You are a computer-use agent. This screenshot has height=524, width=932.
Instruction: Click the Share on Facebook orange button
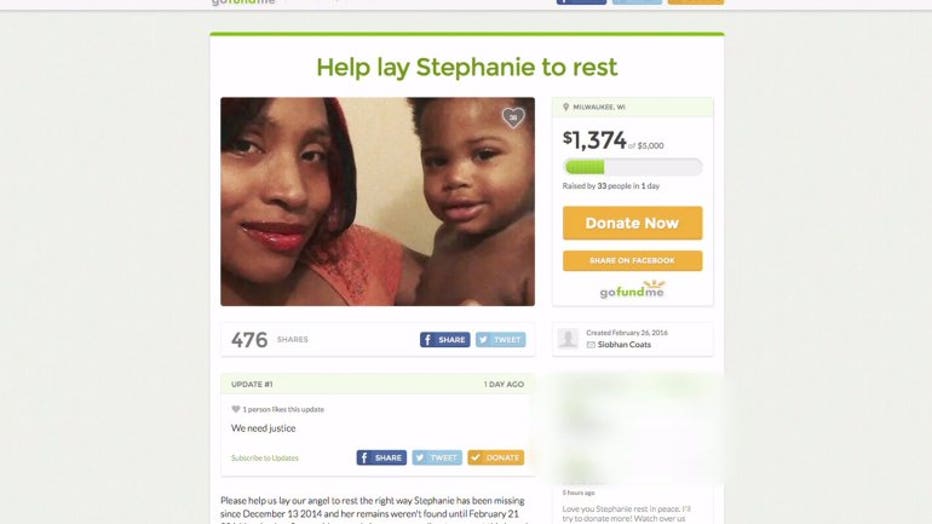pyautogui.click(x=632, y=261)
